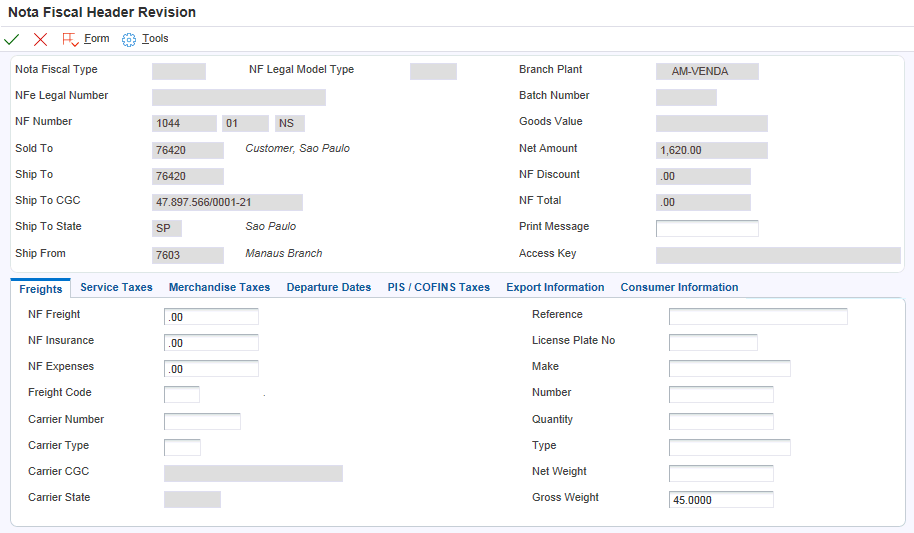The image size is (914, 533).
Task: View the Consumer Information tab
Action: click(679, 287)
